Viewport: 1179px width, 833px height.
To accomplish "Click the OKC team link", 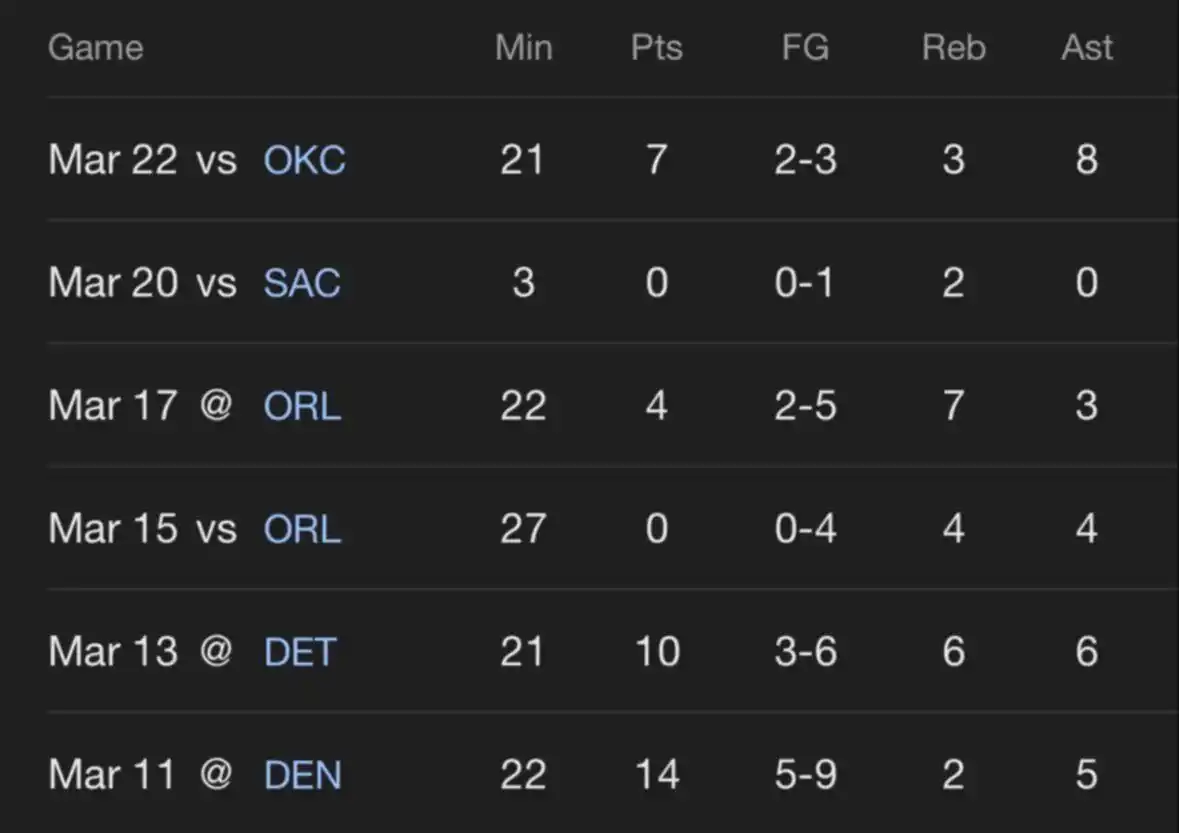I will (x=304, y=160).
